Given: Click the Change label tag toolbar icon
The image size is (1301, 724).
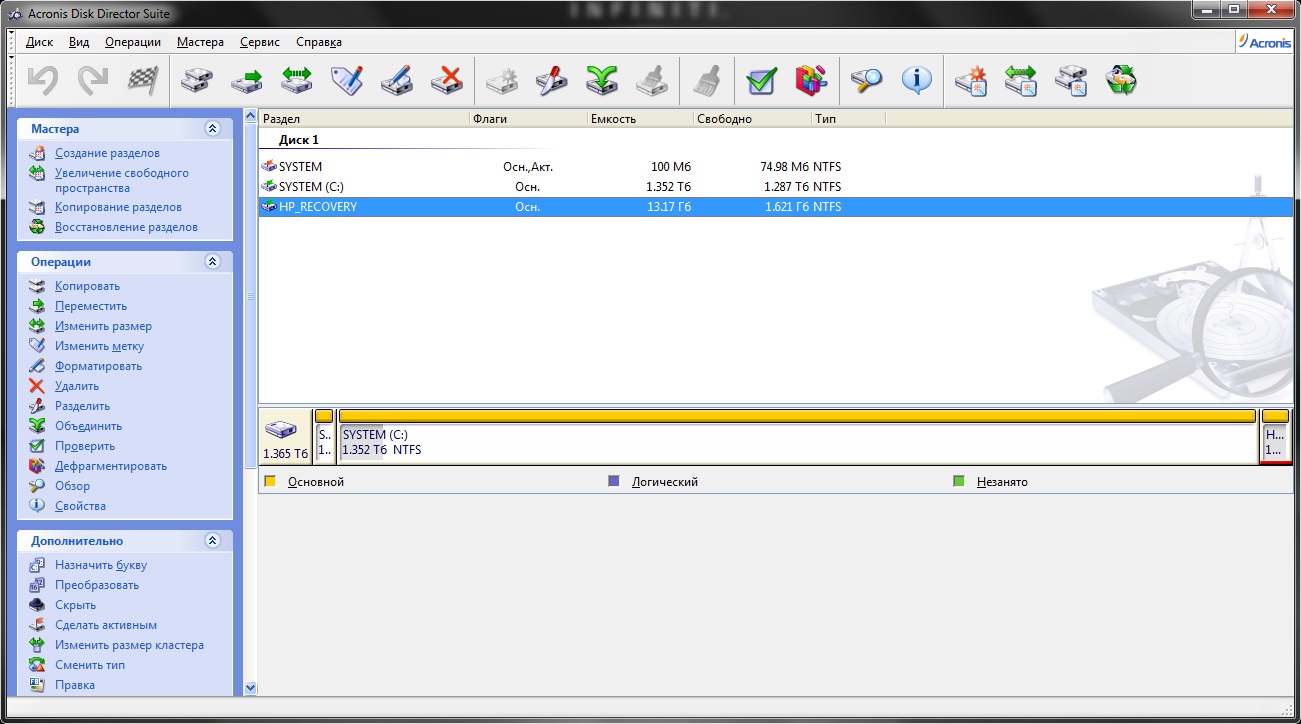Looking at the screenshot, I should tap(347, 80).
